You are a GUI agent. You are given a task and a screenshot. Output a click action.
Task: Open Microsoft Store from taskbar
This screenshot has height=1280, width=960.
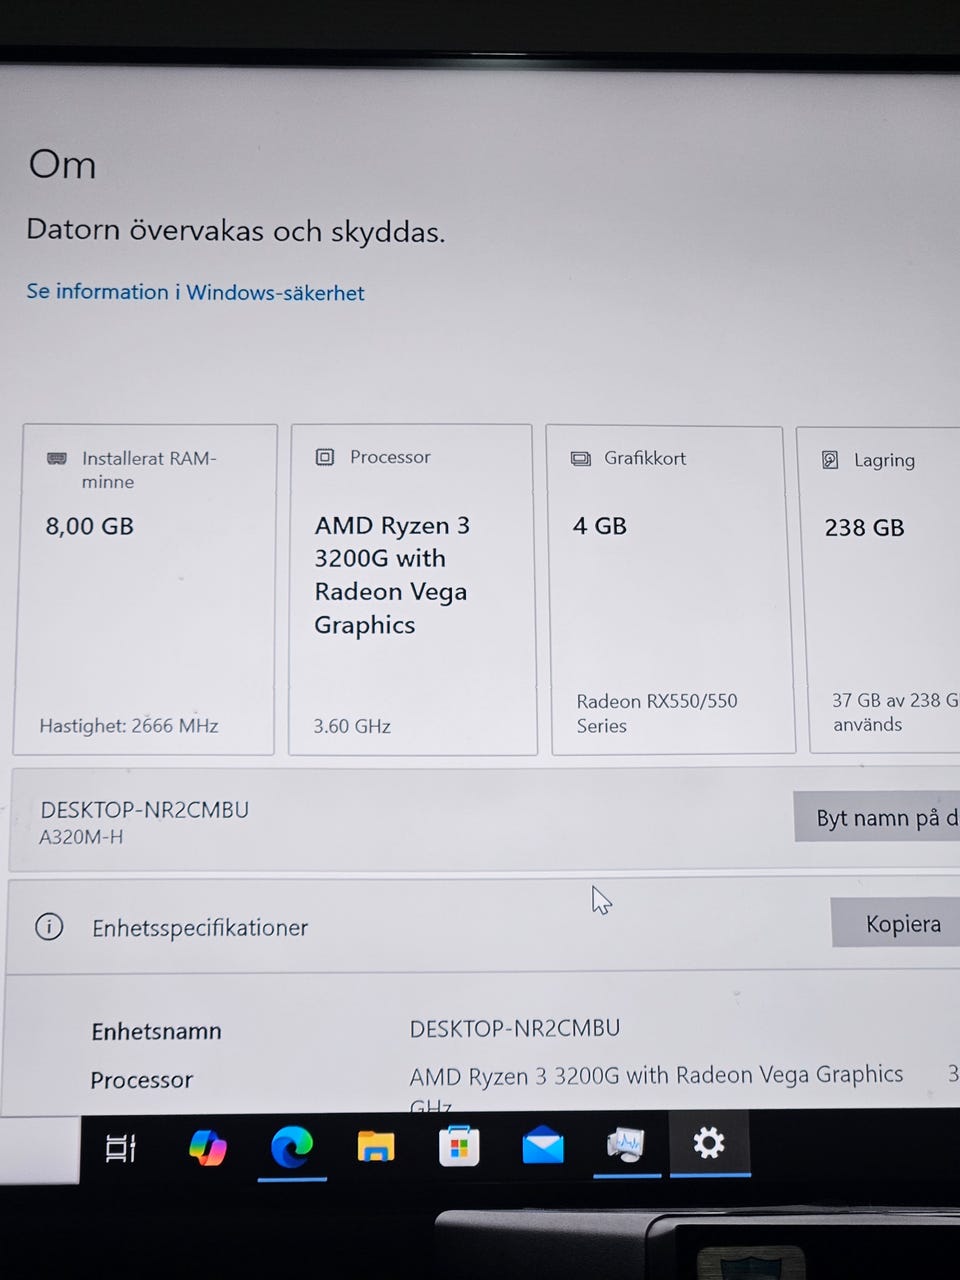click(459, 1147)
